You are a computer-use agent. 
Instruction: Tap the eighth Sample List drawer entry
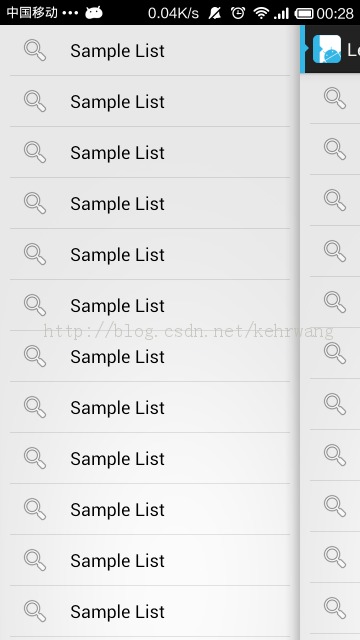(150, 407)
